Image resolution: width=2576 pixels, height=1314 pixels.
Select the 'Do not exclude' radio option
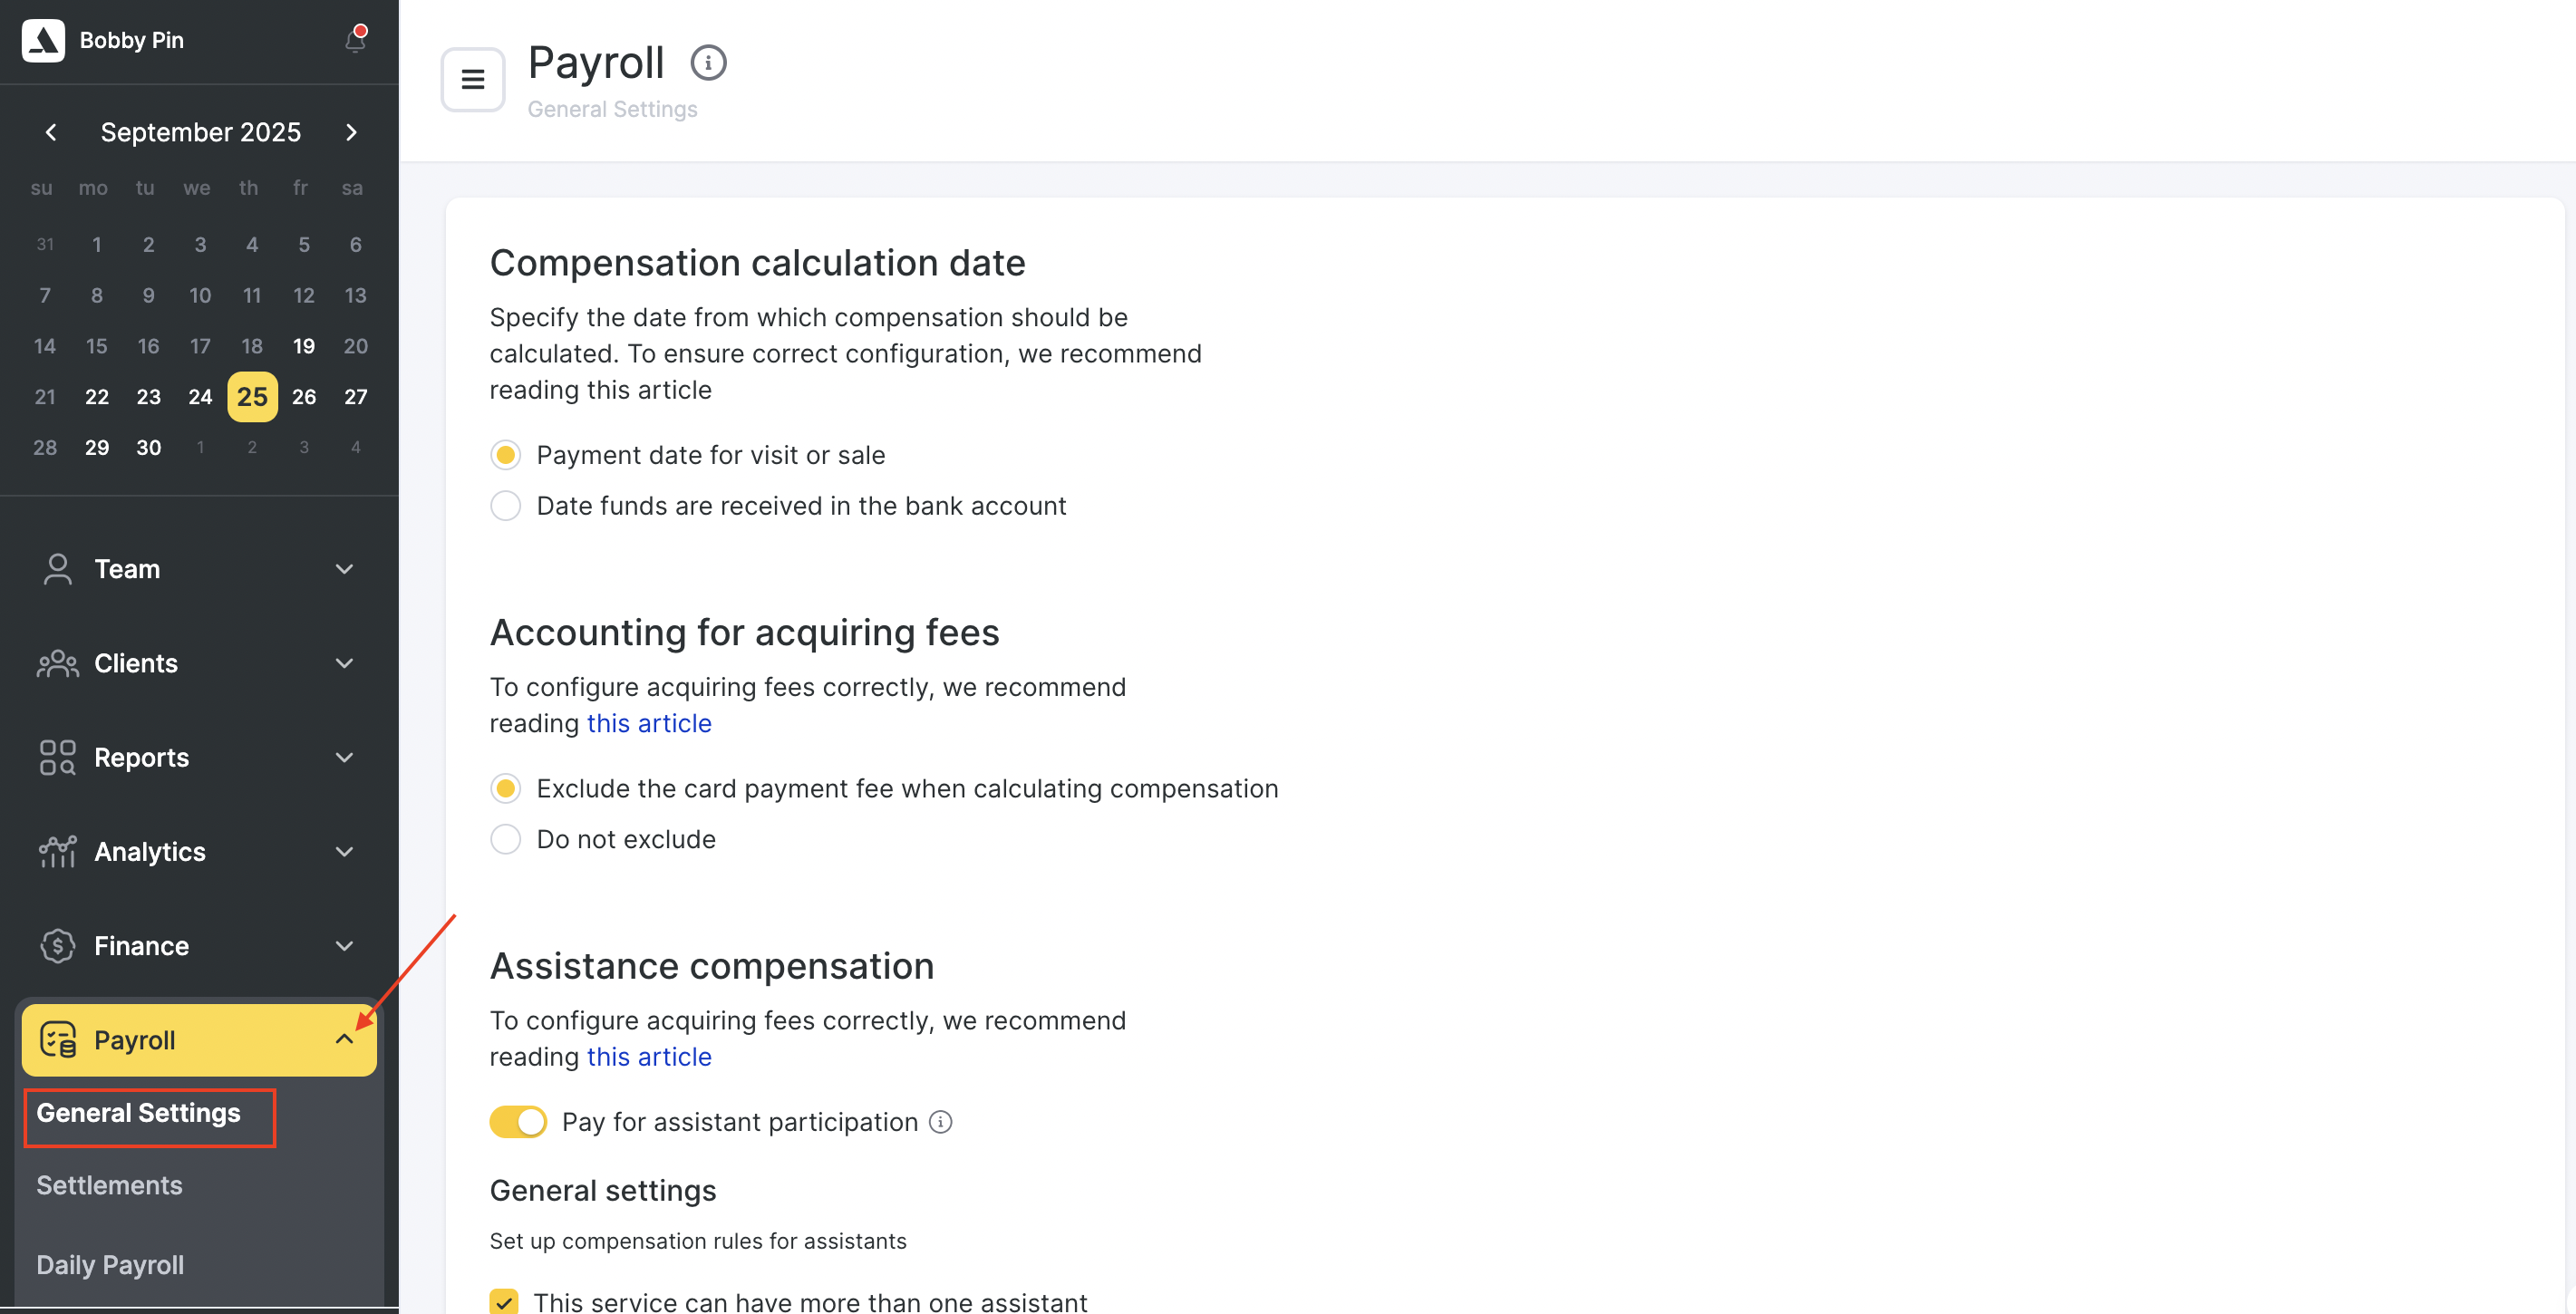506,839
